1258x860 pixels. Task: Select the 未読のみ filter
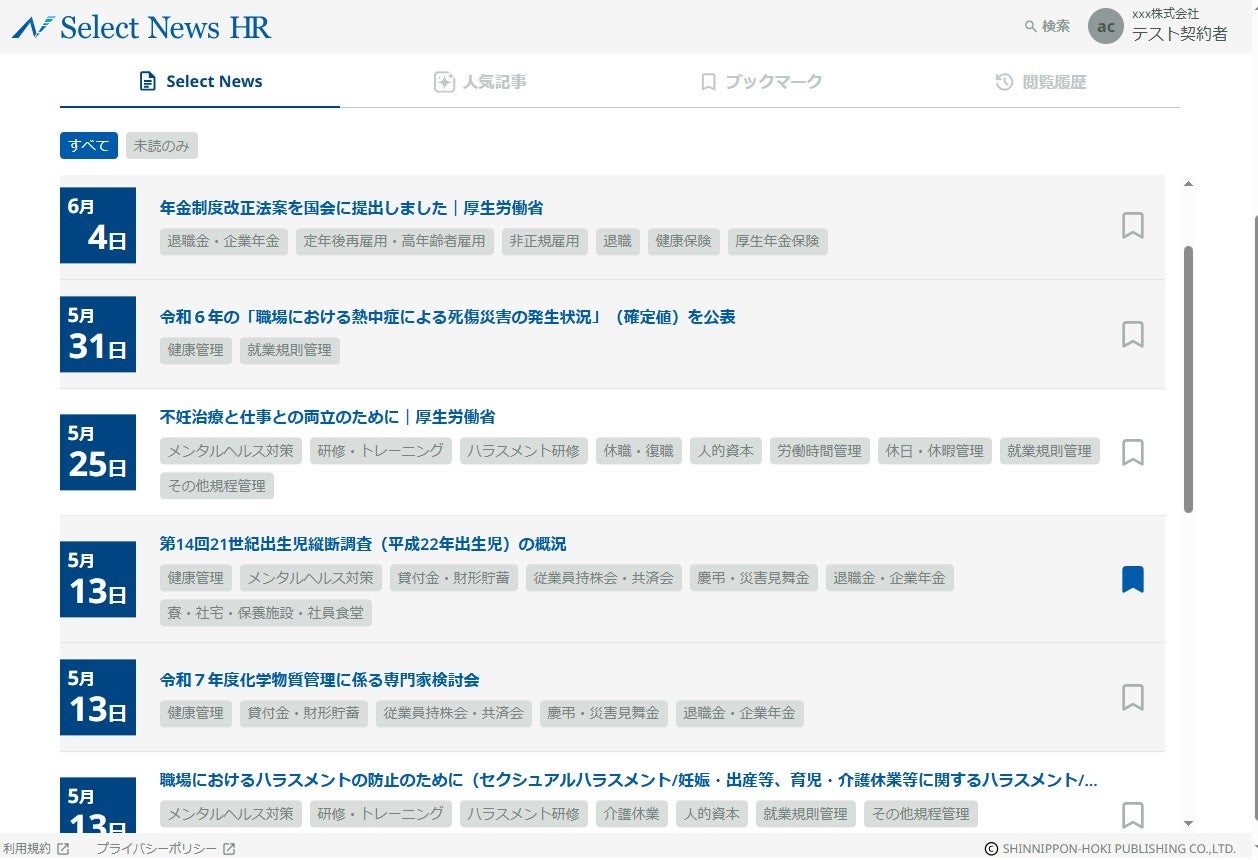162,146
